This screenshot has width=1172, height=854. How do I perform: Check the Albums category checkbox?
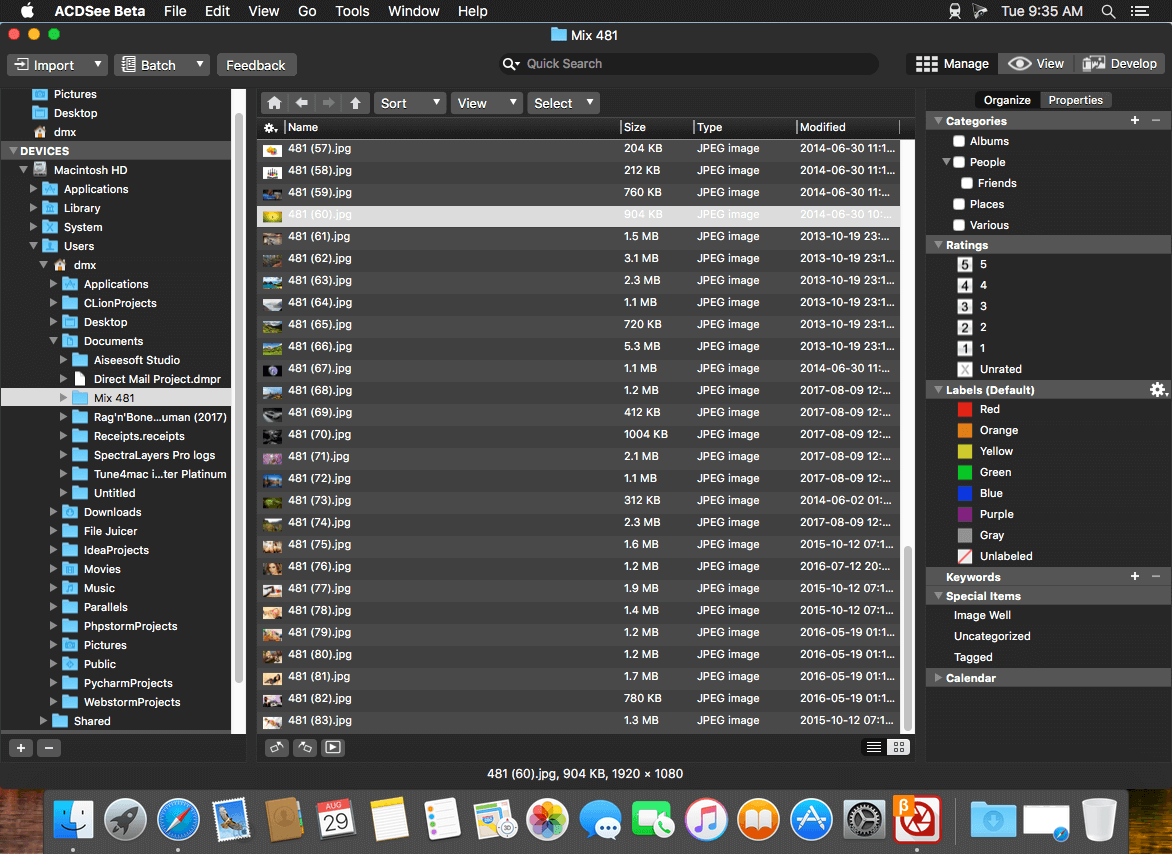click(x=959, y=141)
